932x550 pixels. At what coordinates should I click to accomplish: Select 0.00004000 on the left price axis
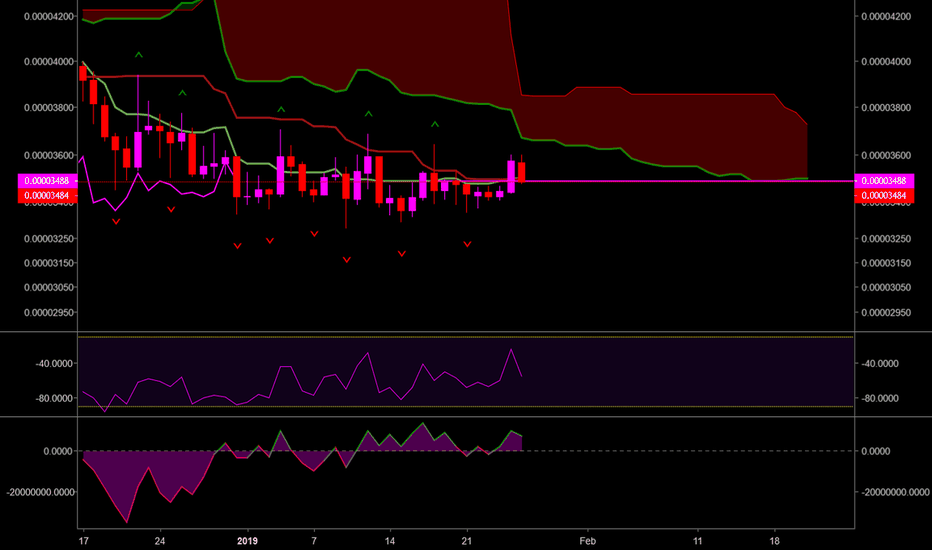coord(49,62)
